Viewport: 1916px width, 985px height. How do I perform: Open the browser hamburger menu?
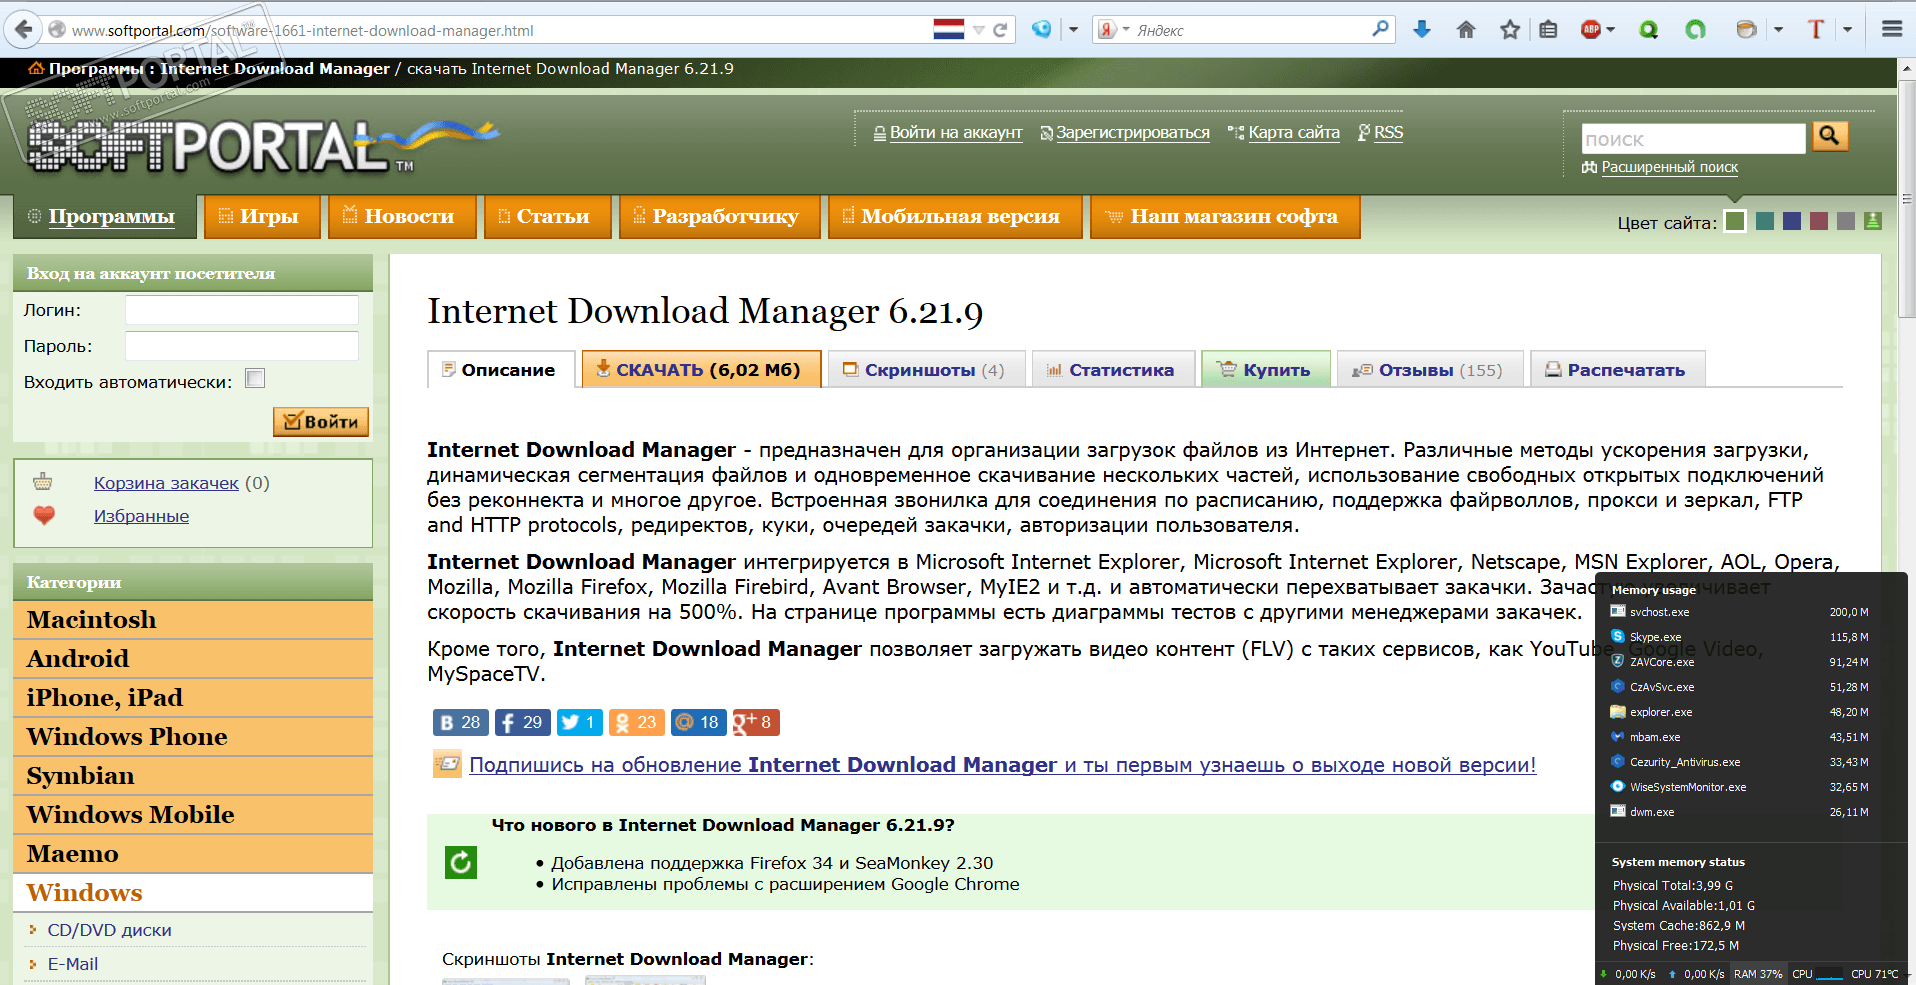1892,29
